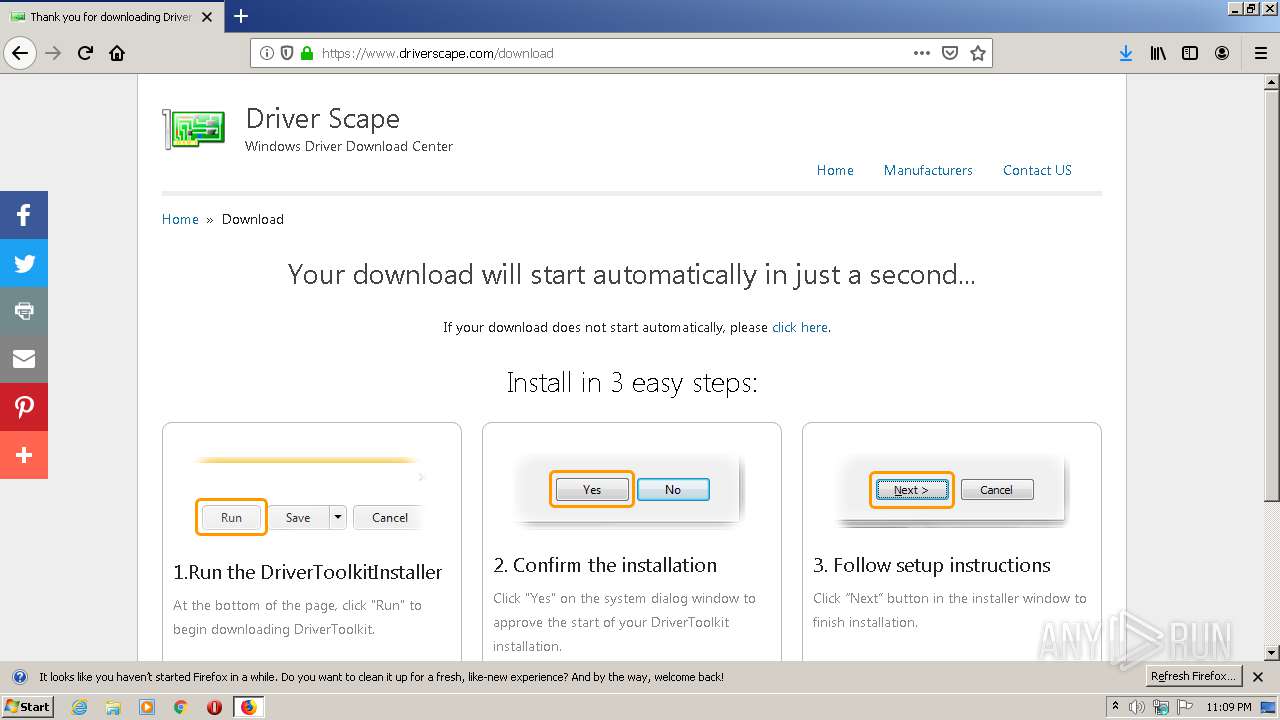Click the Driver Scape logo image

tap(194, 129)
